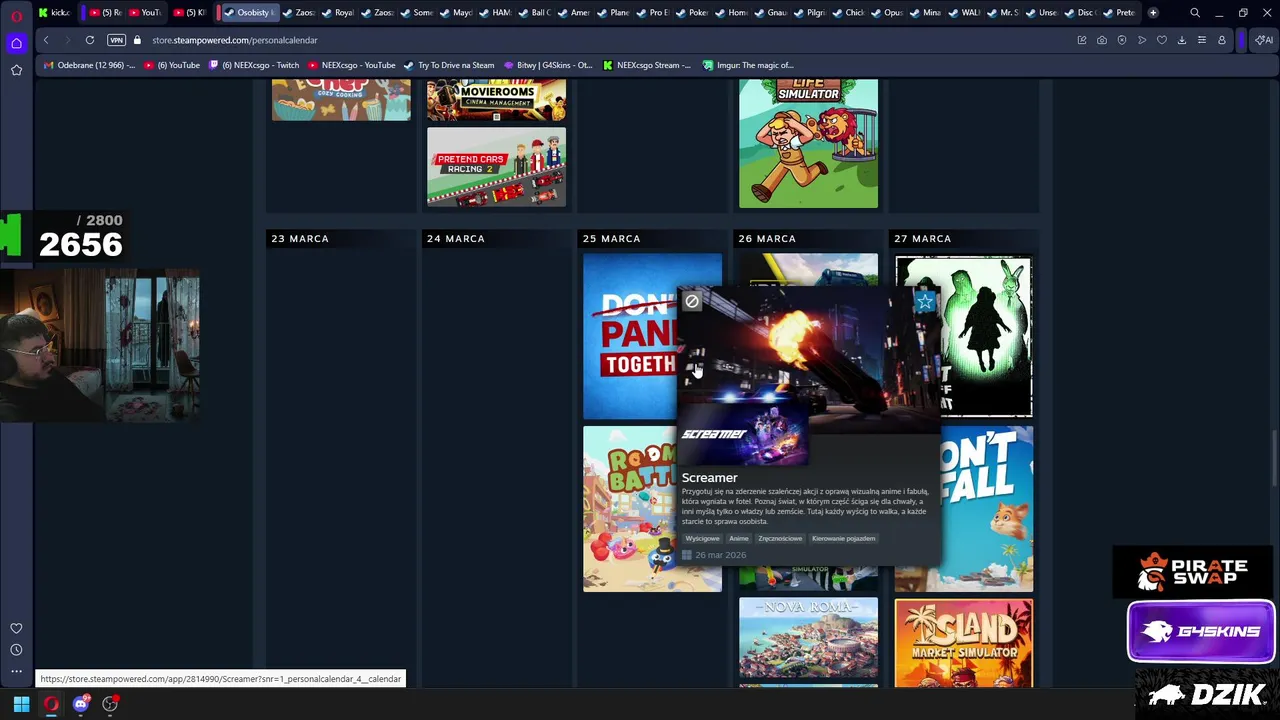Open the Room Battle game tile
The width and height of the screenshot is (1280, 720).
pos(630,509)
